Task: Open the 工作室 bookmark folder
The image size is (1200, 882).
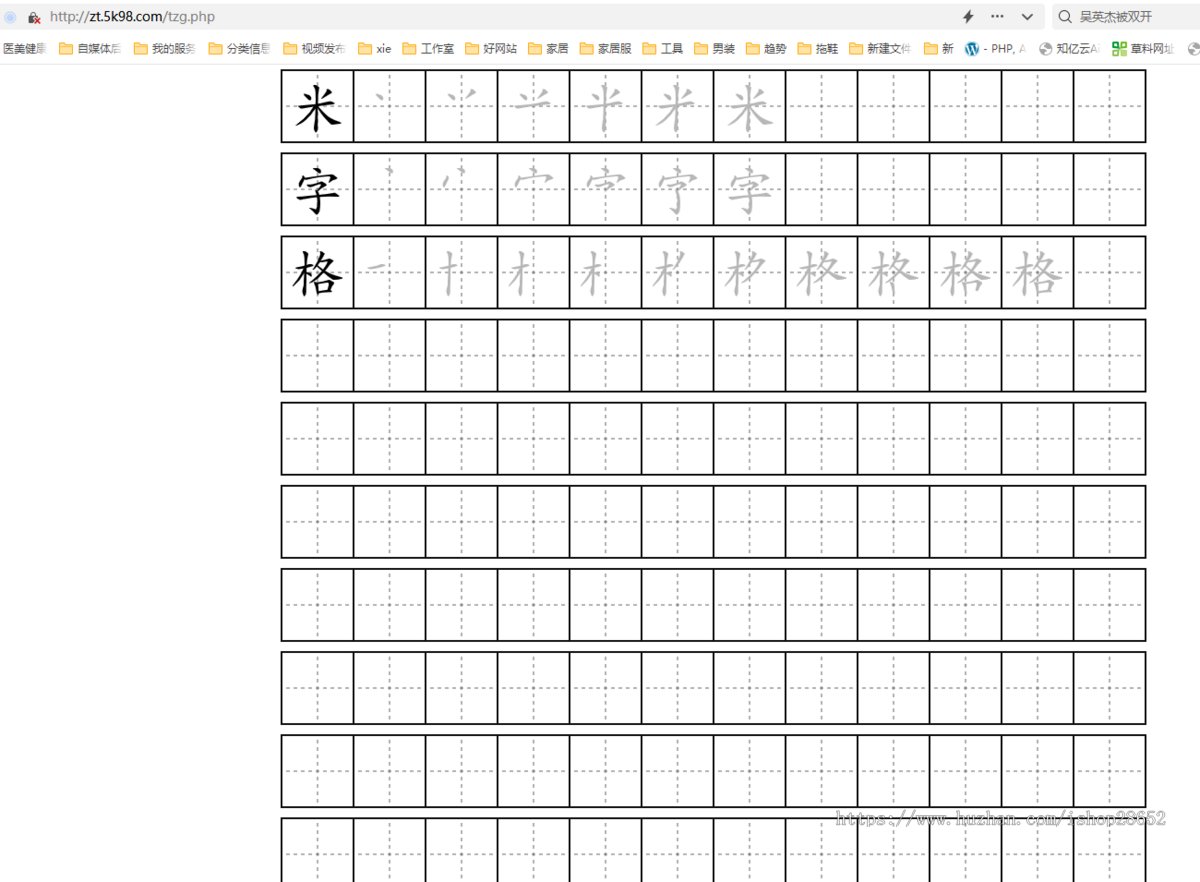Action: coord(428,48)
